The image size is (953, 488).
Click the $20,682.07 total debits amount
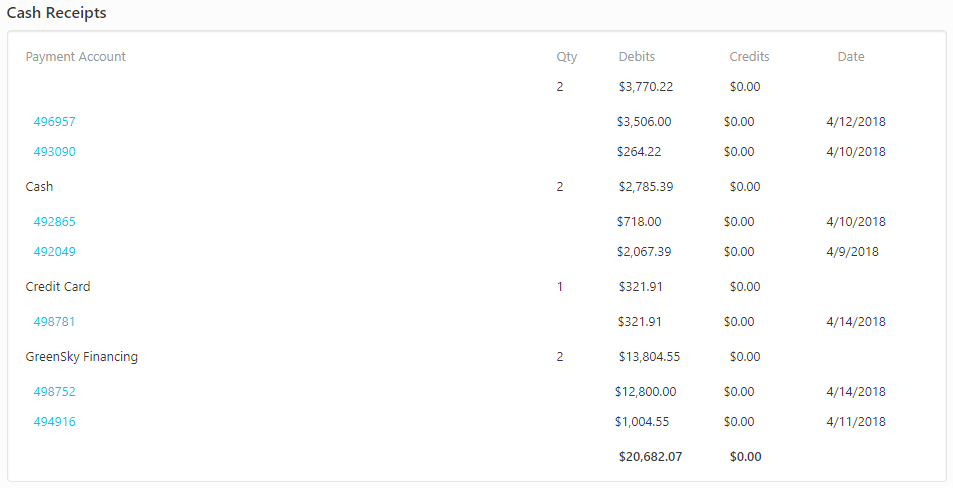click(650, 457)
